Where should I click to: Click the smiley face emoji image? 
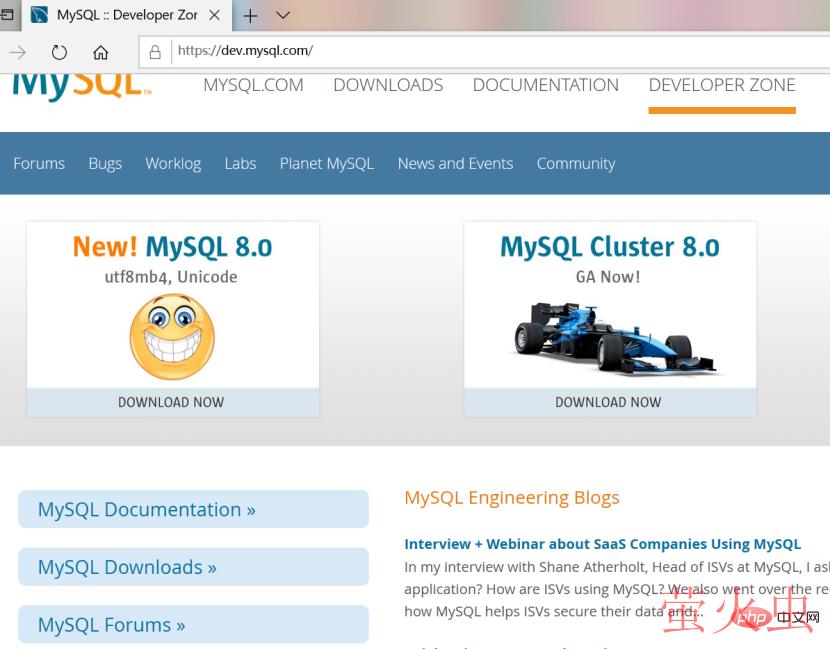click(x=172, y=337)
